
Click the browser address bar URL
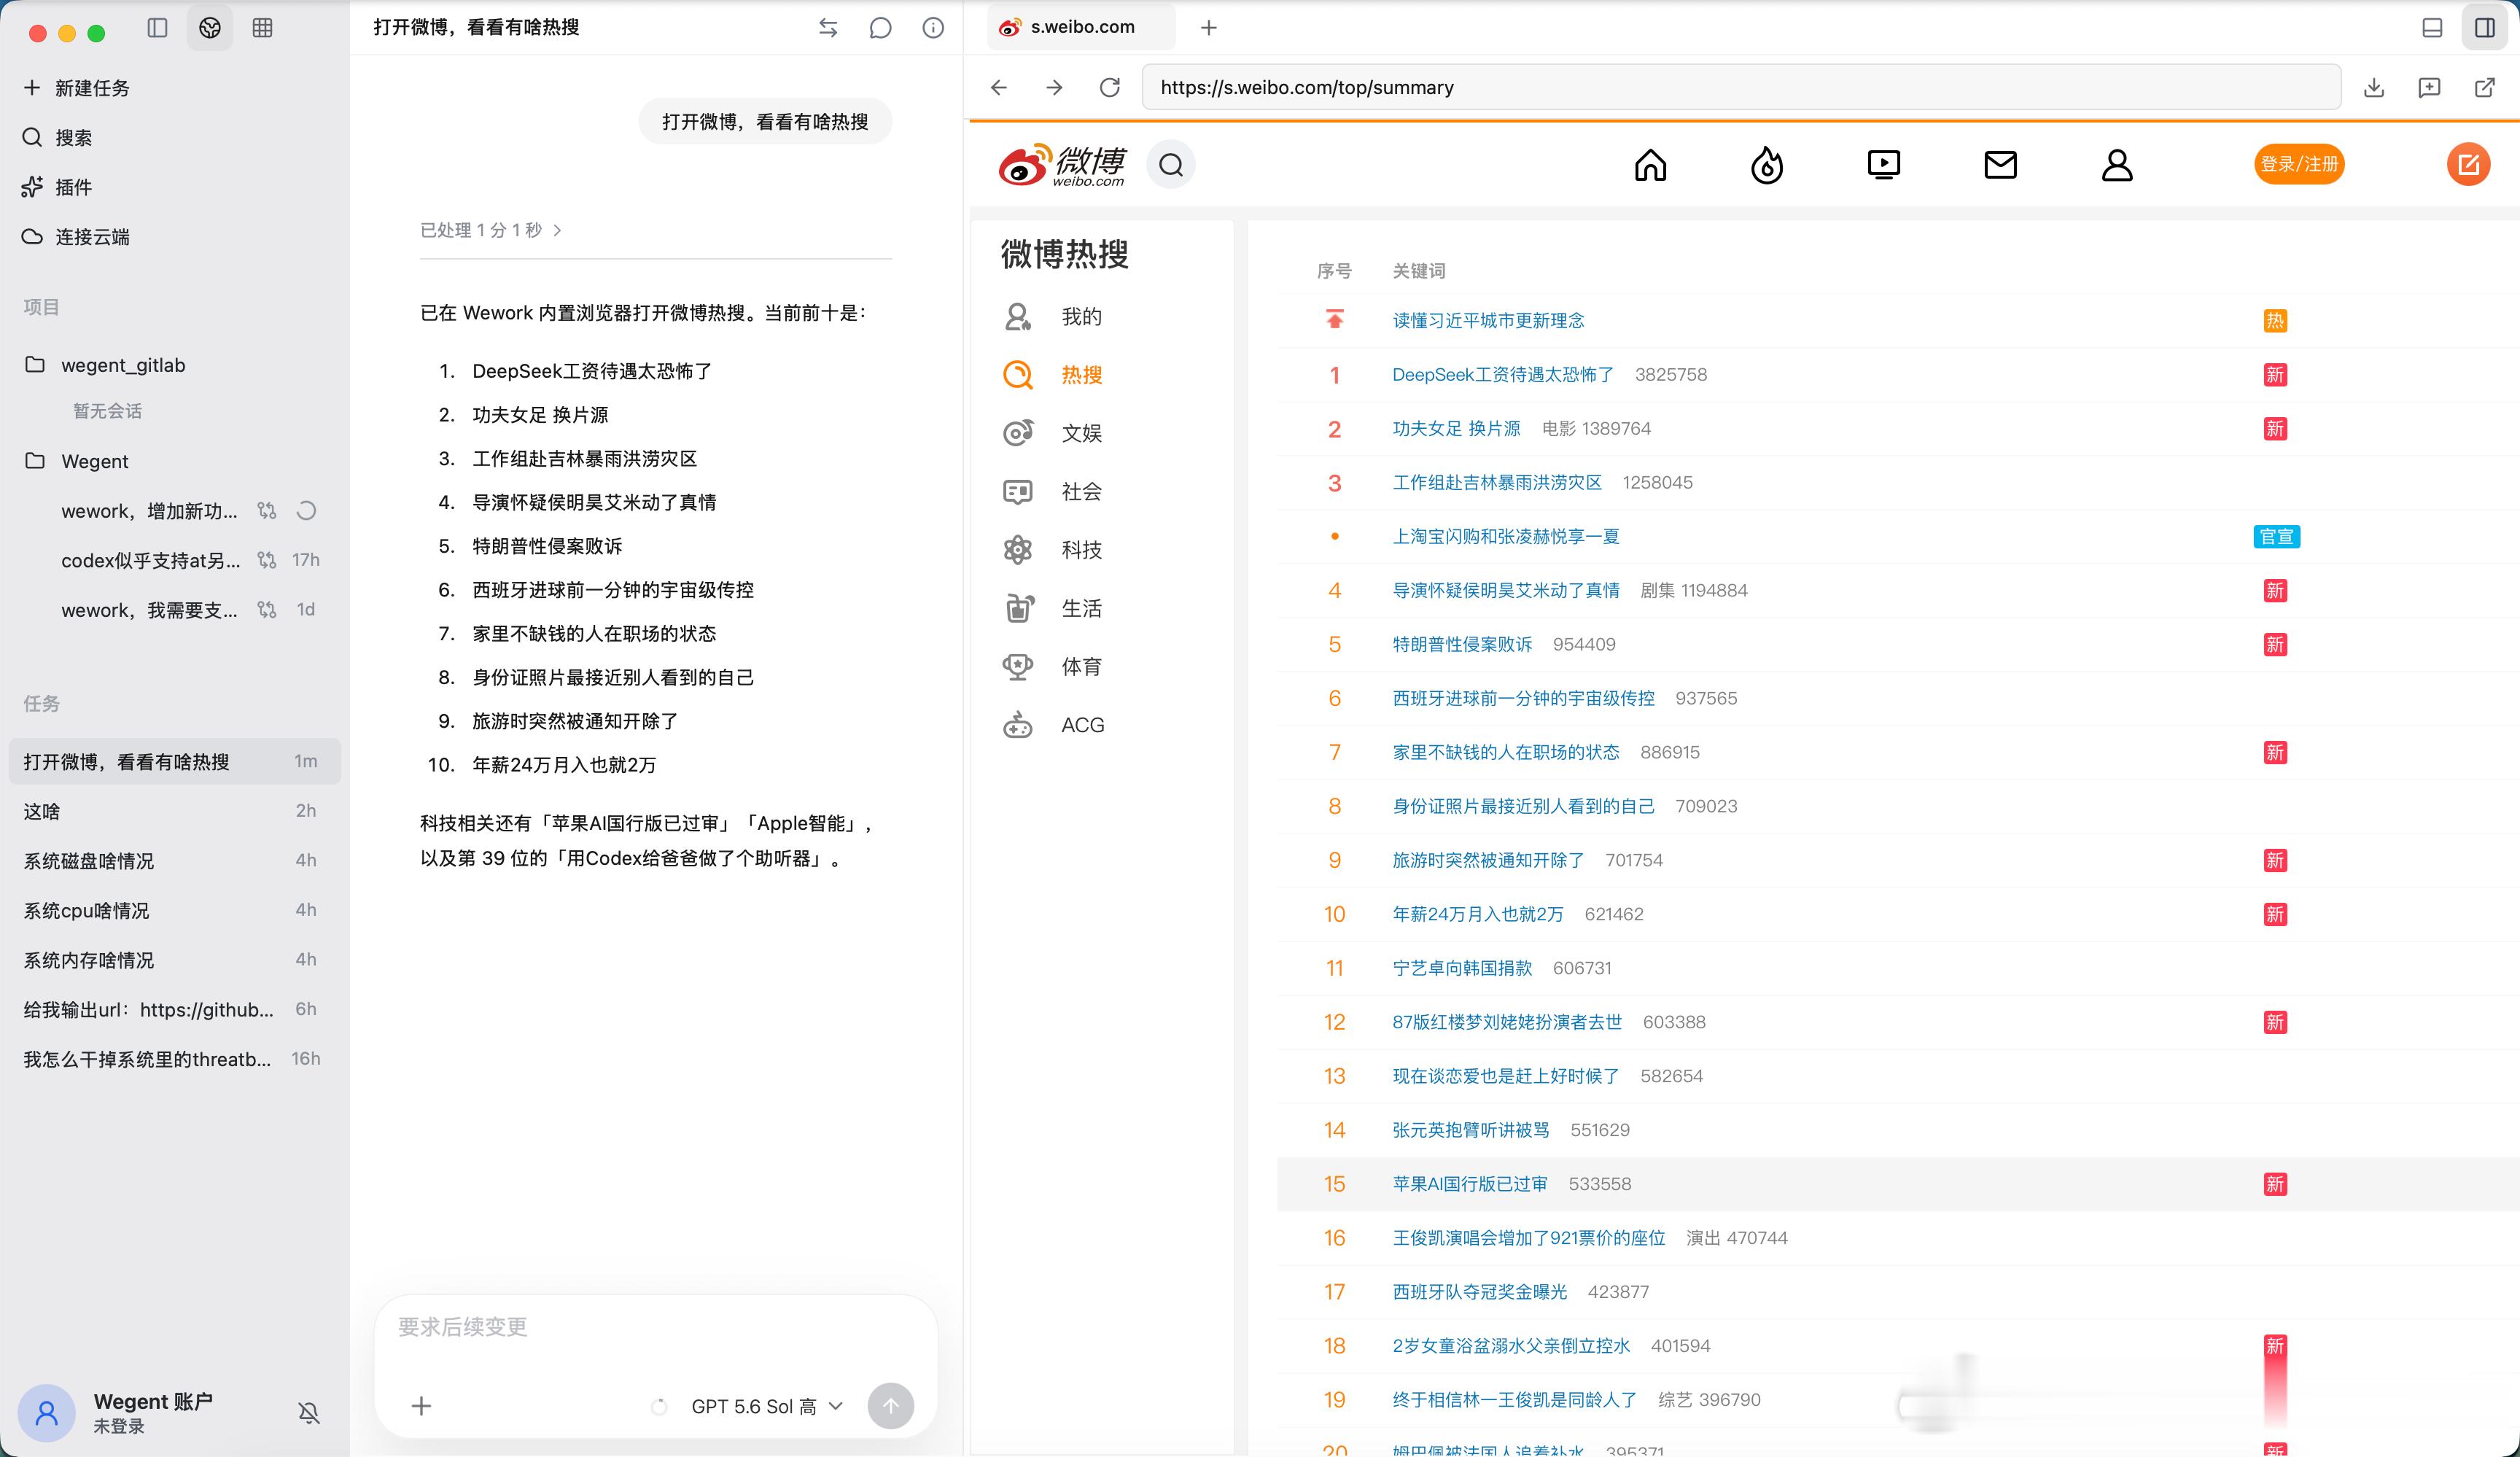tap(1741, 87)
